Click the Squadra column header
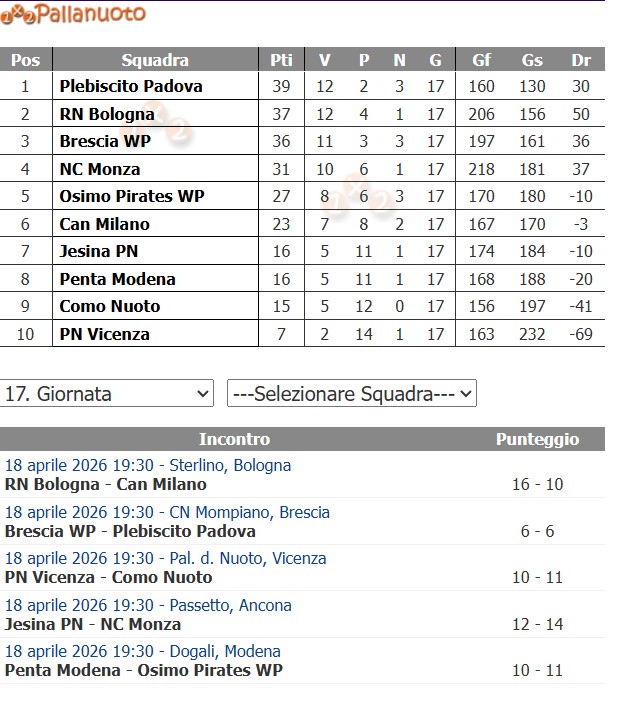Image resolution: width=622 pixels, height=701 pixels. coord(154,60)
